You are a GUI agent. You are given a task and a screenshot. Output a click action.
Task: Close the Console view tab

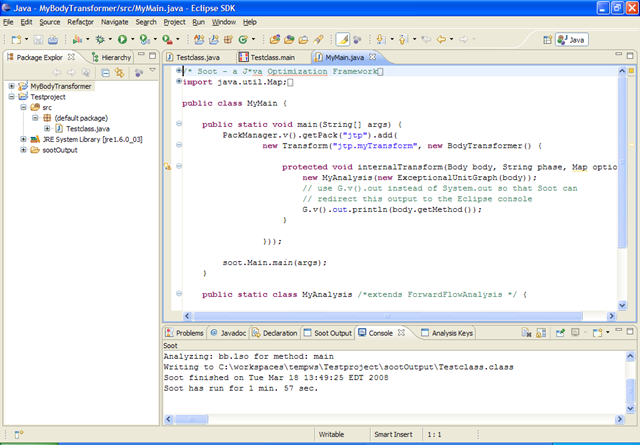coord(401,333)
